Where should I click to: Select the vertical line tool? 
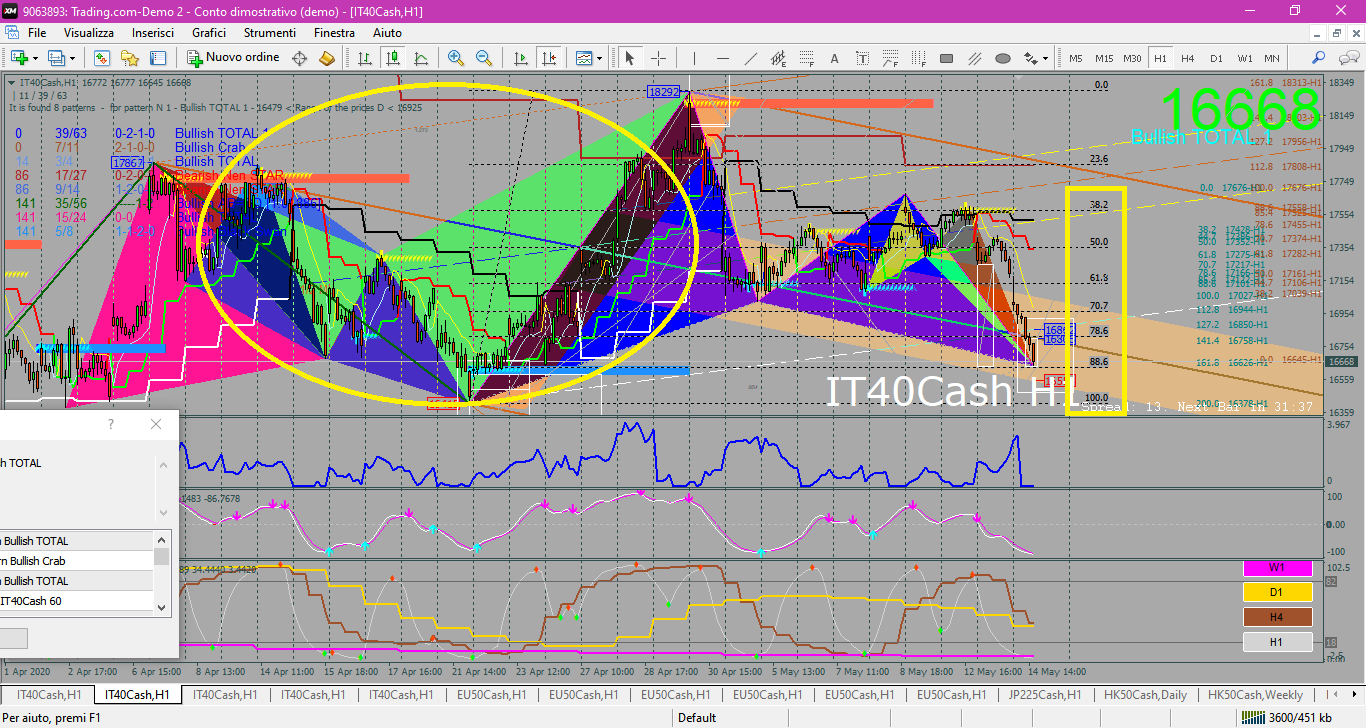click(695, 58)
